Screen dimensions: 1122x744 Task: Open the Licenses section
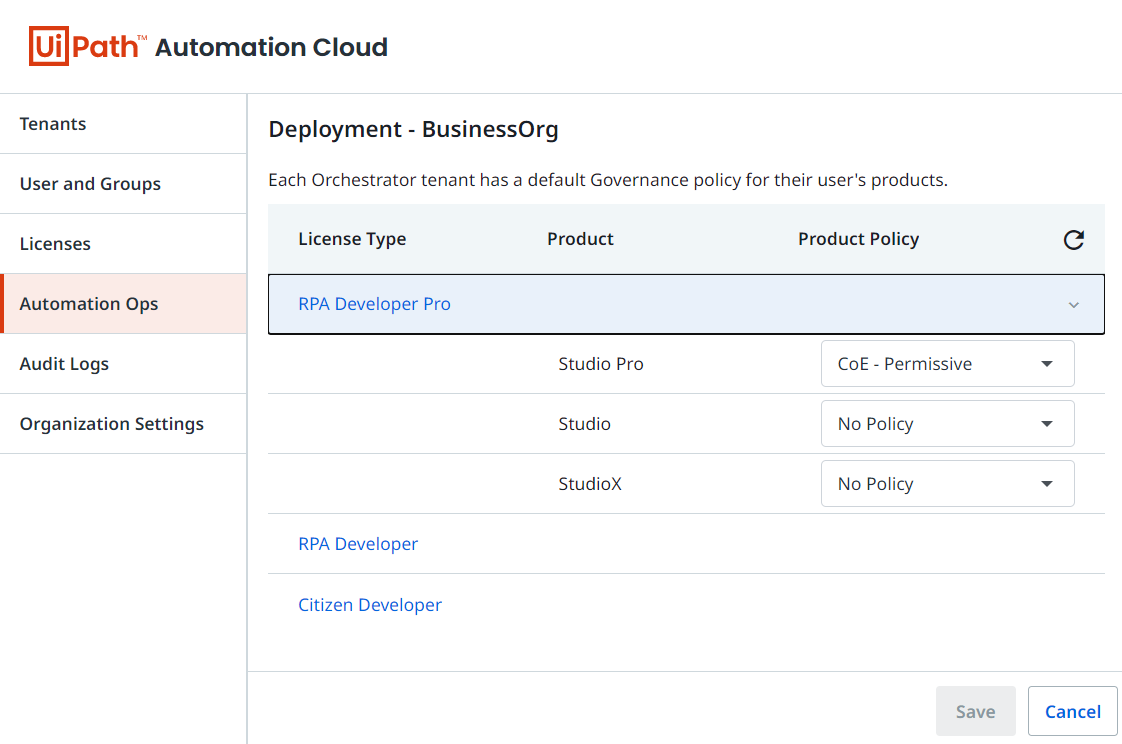[123, 244]
